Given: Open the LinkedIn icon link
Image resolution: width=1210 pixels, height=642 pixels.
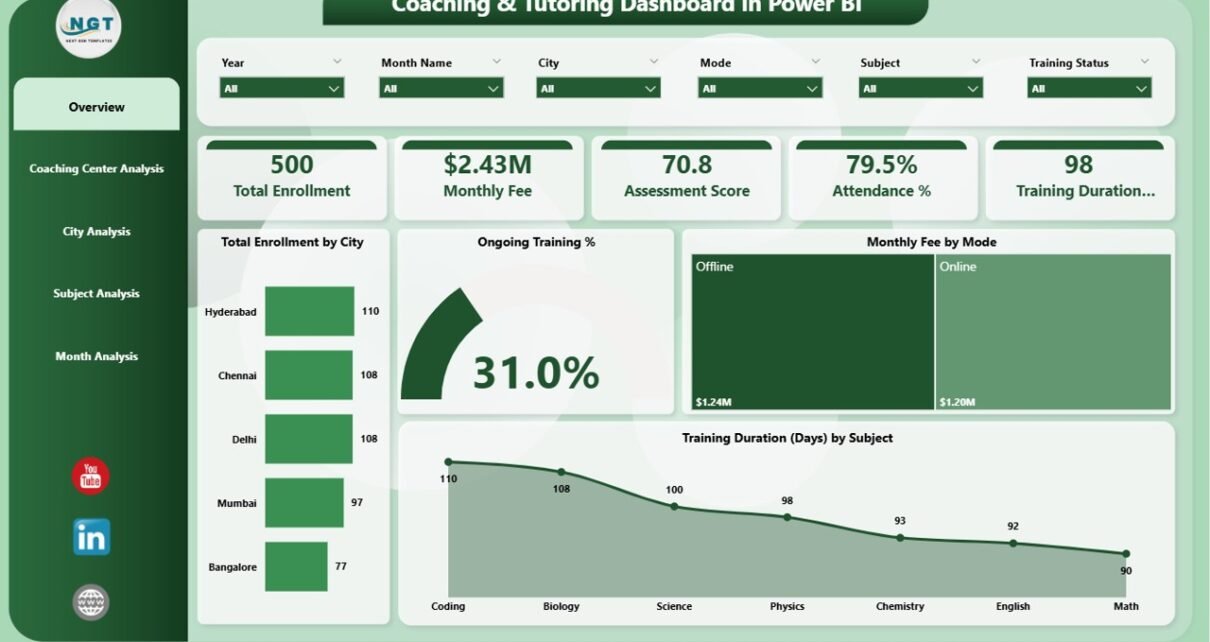Looking at the screenshot, I should [x=91, y=538].
